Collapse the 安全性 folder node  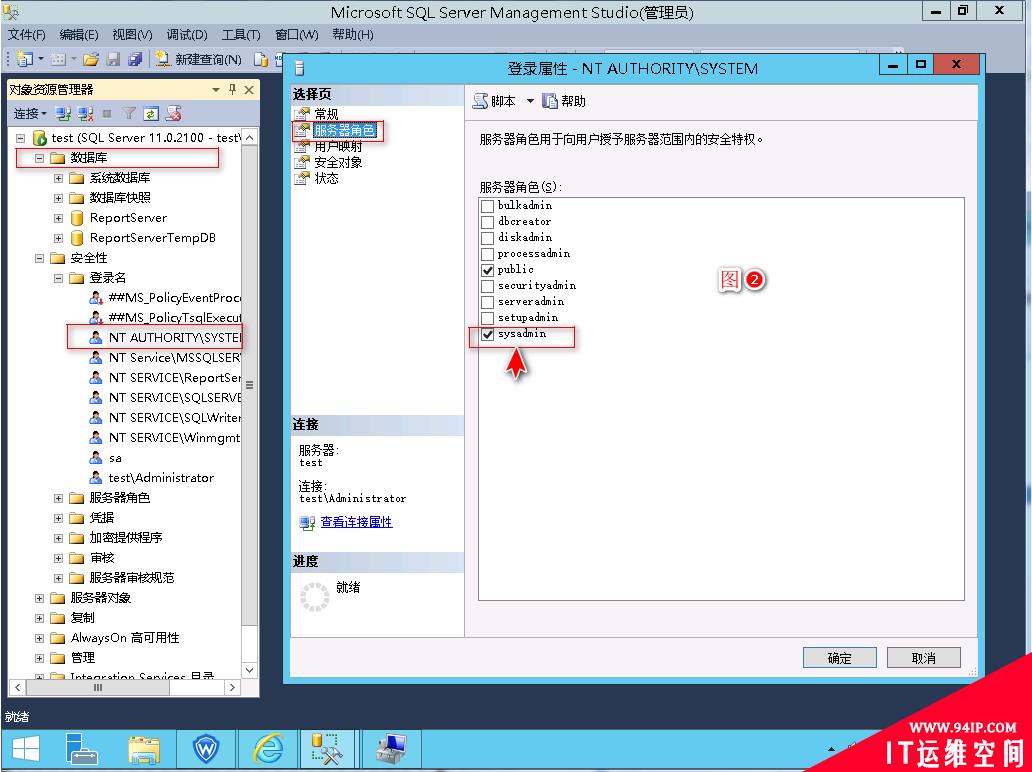click(x=39, y=258)
